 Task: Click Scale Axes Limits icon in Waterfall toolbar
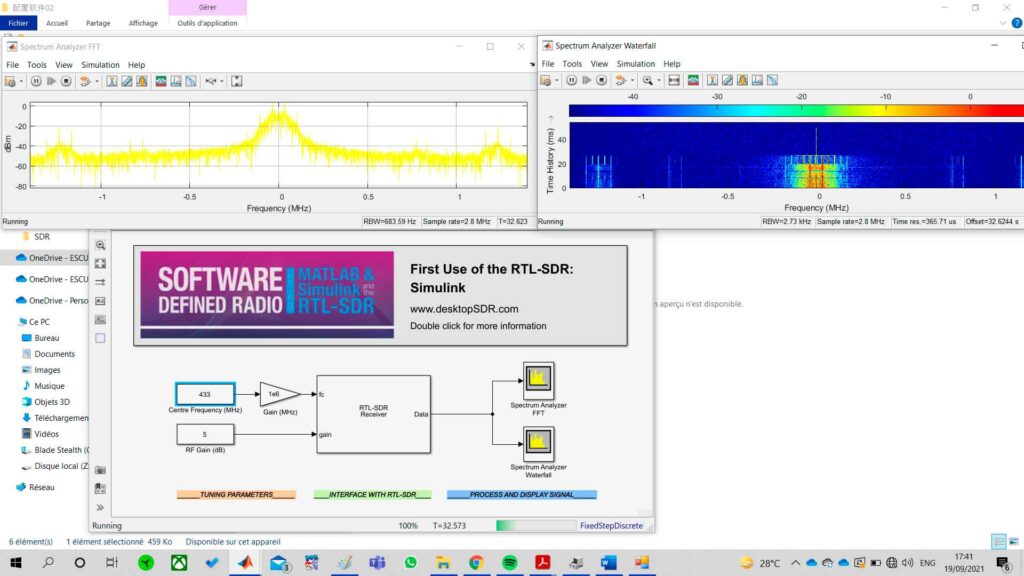click(x=674, y=80)
